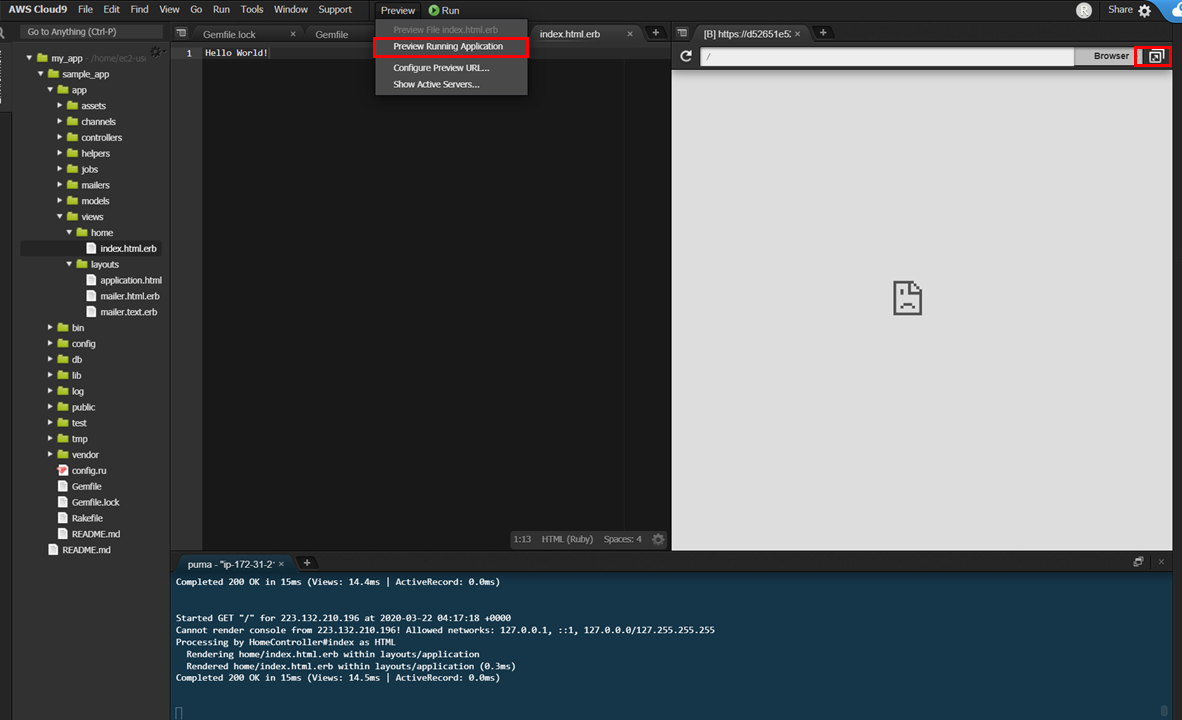The width and height of the screenshot is (1182, 720).
Task: Pop out preview into new window icon
Action: coord(1155,57)
